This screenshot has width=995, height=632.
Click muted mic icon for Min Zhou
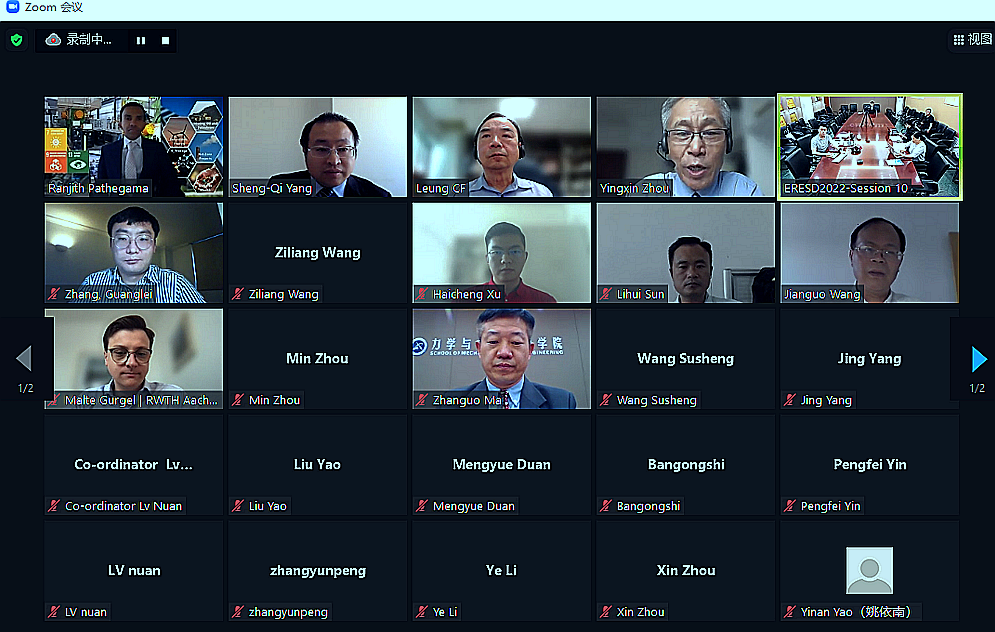click(x=238, y=400)
